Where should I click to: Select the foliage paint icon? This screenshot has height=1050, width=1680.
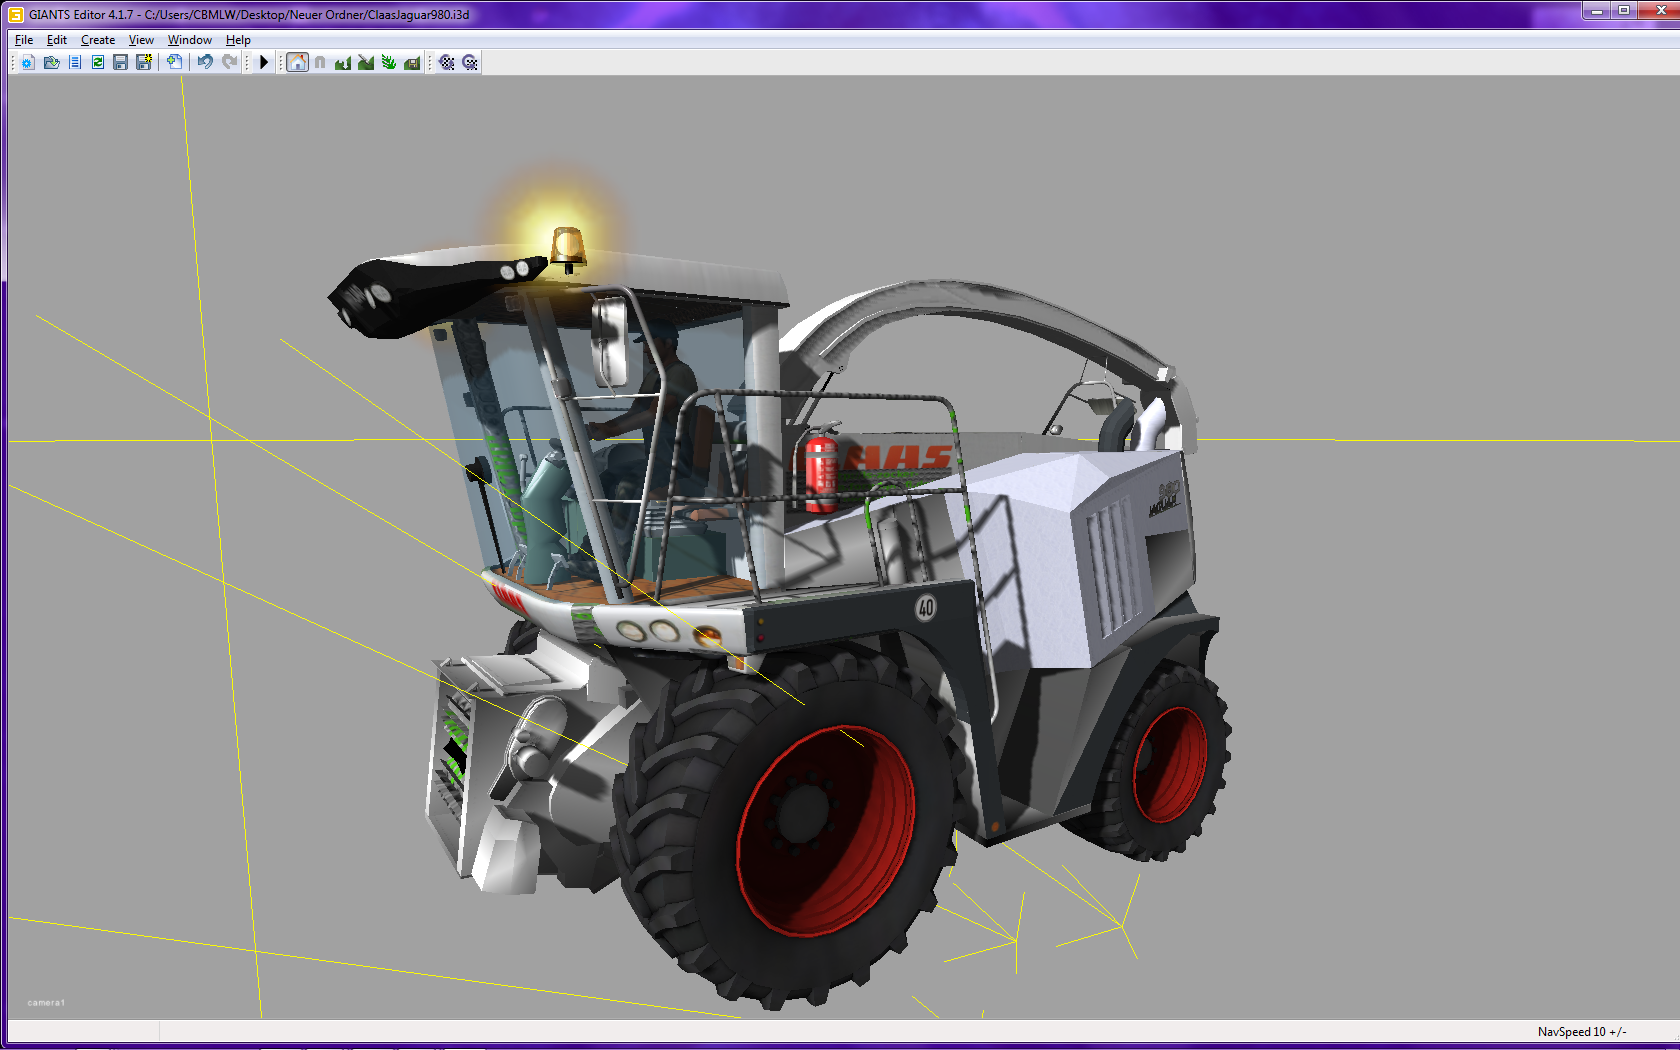[x=389, y=62]
